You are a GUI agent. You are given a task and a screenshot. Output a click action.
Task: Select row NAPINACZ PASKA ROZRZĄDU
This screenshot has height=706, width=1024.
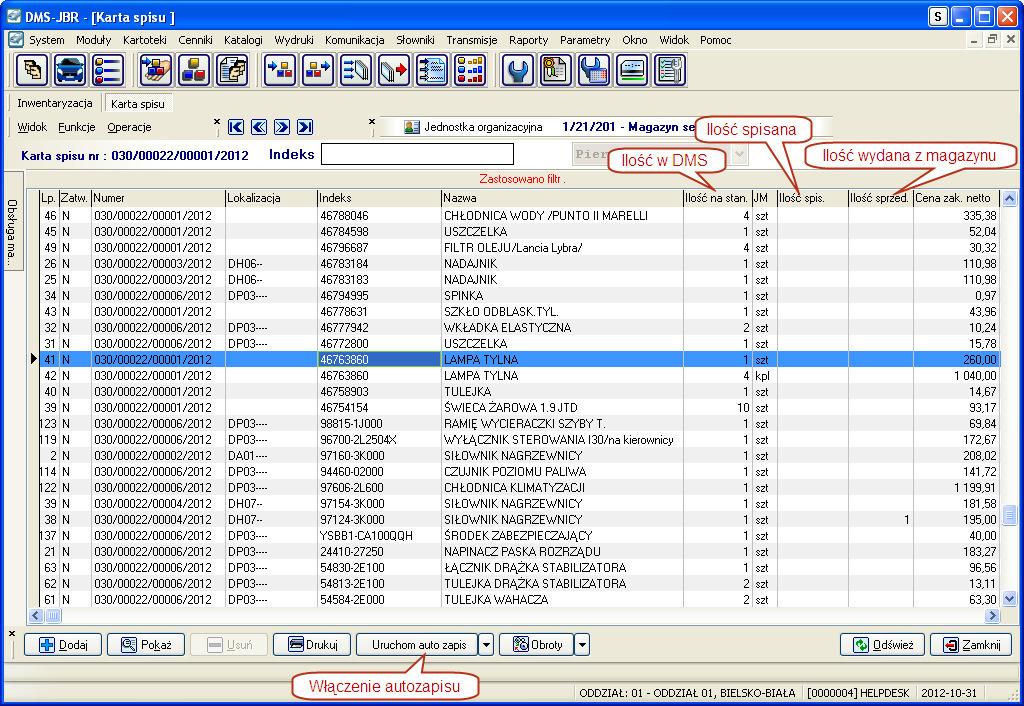(x=519, y=552)
